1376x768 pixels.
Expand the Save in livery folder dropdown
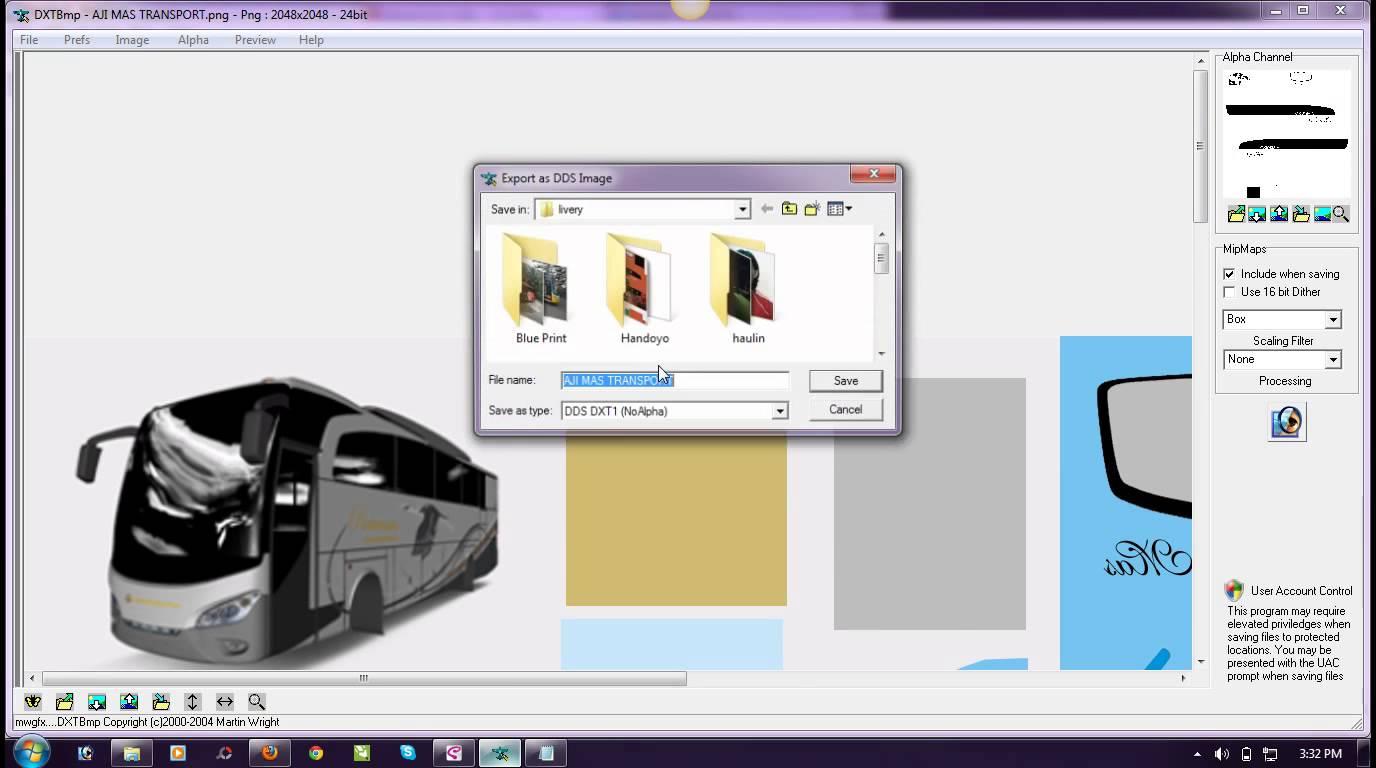[x=742, y=209]
